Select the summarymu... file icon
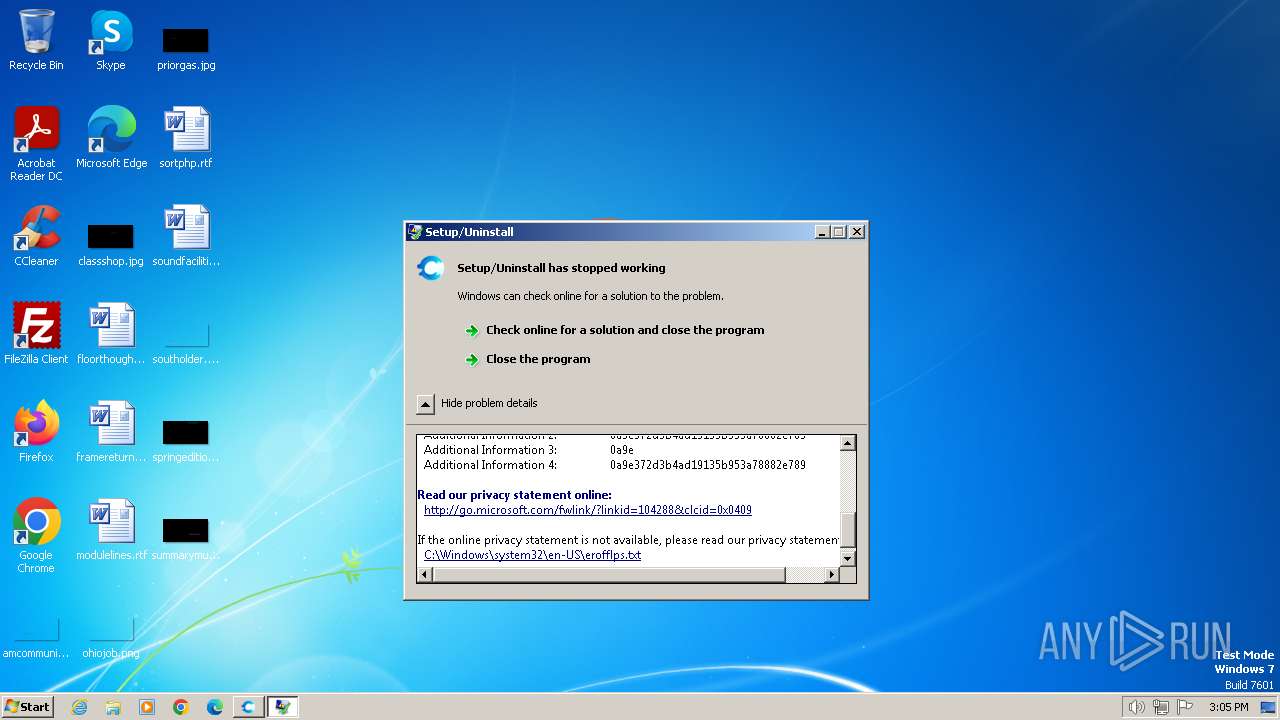The width and height of the screenshot is (1280, 720). point(186,537)
